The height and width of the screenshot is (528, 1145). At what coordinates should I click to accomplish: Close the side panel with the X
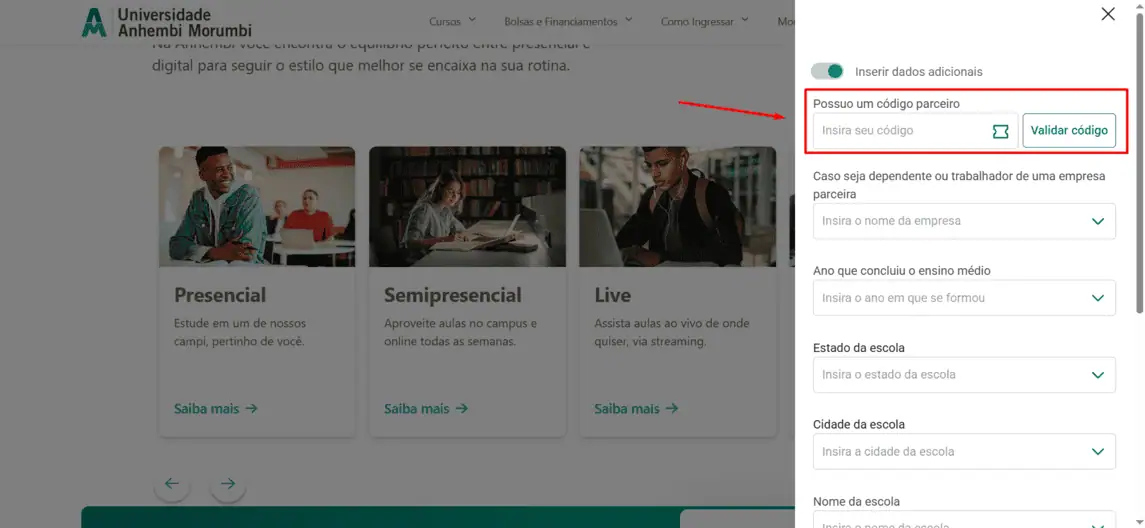(1108, 14)
